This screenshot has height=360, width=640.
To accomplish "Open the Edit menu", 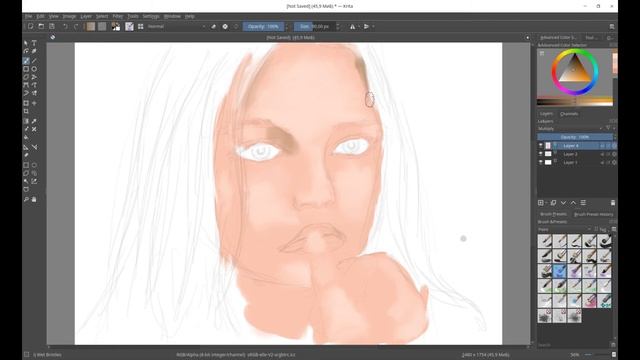I will [40, 16].
